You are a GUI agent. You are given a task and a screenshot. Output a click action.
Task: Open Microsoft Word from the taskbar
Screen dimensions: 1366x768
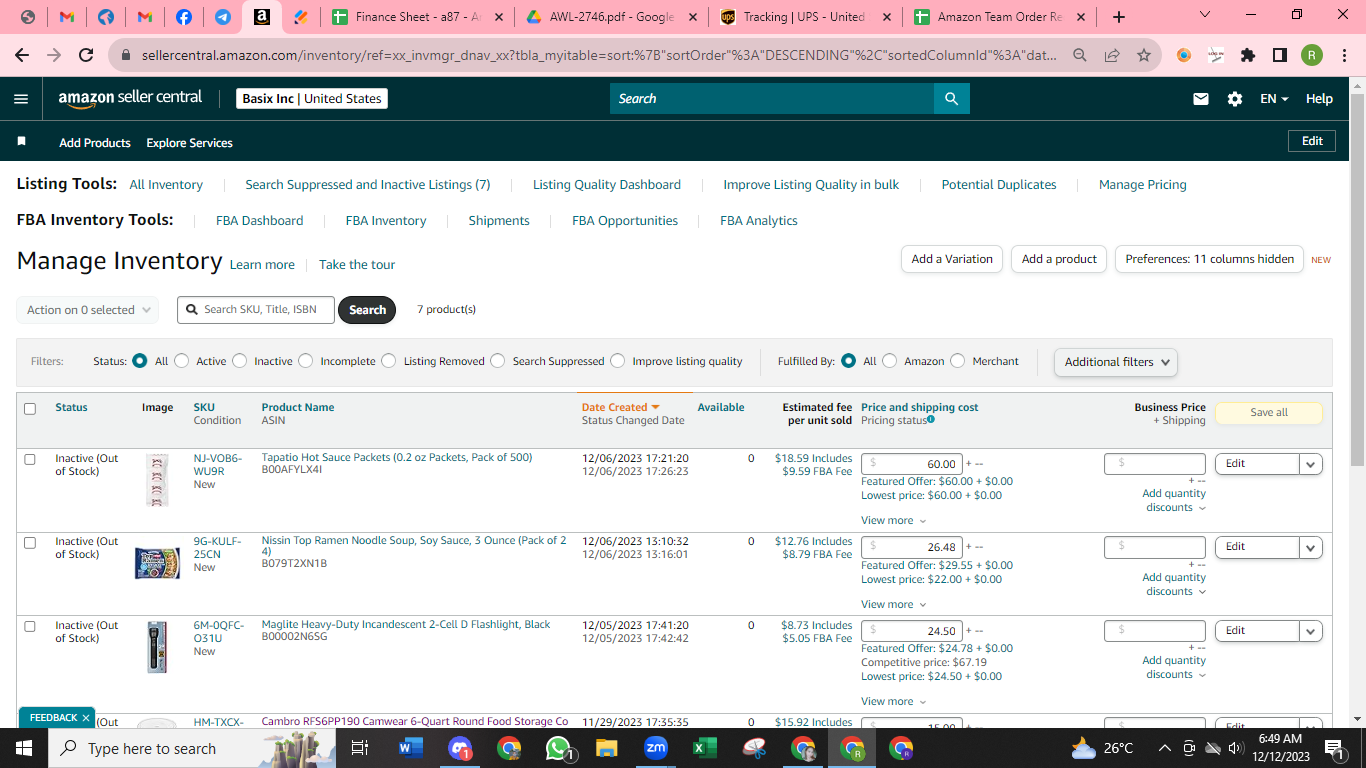410,748
